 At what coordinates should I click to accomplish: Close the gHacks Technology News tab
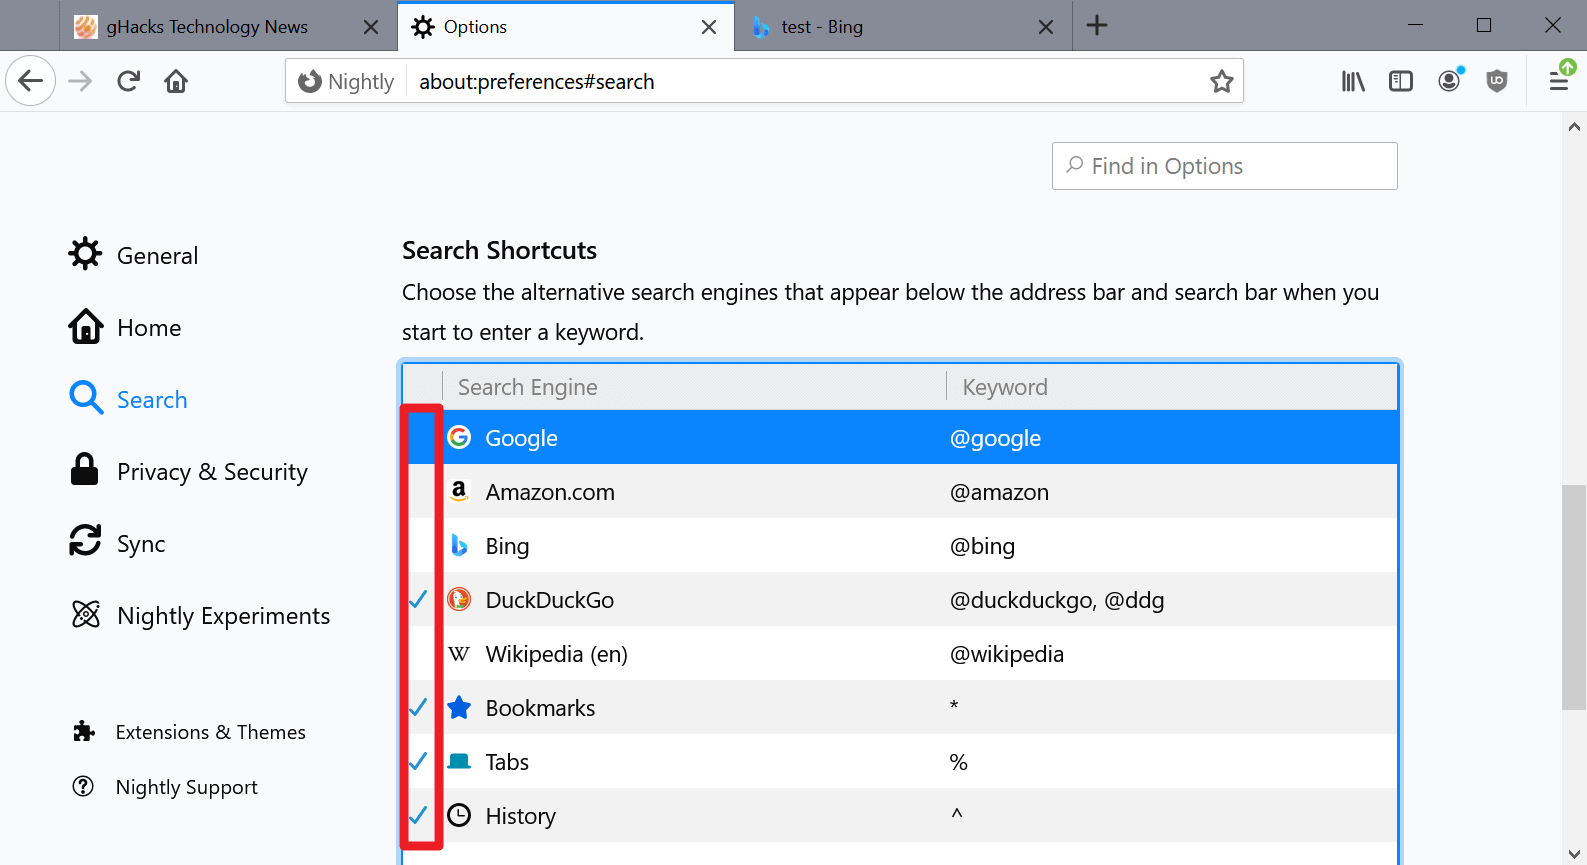[371, 27]
